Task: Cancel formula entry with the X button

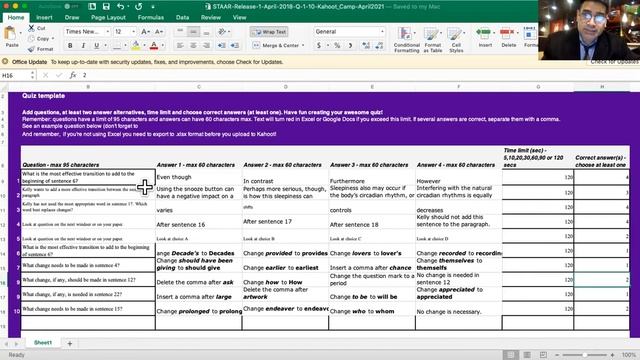Action: (x=45, y=75)
